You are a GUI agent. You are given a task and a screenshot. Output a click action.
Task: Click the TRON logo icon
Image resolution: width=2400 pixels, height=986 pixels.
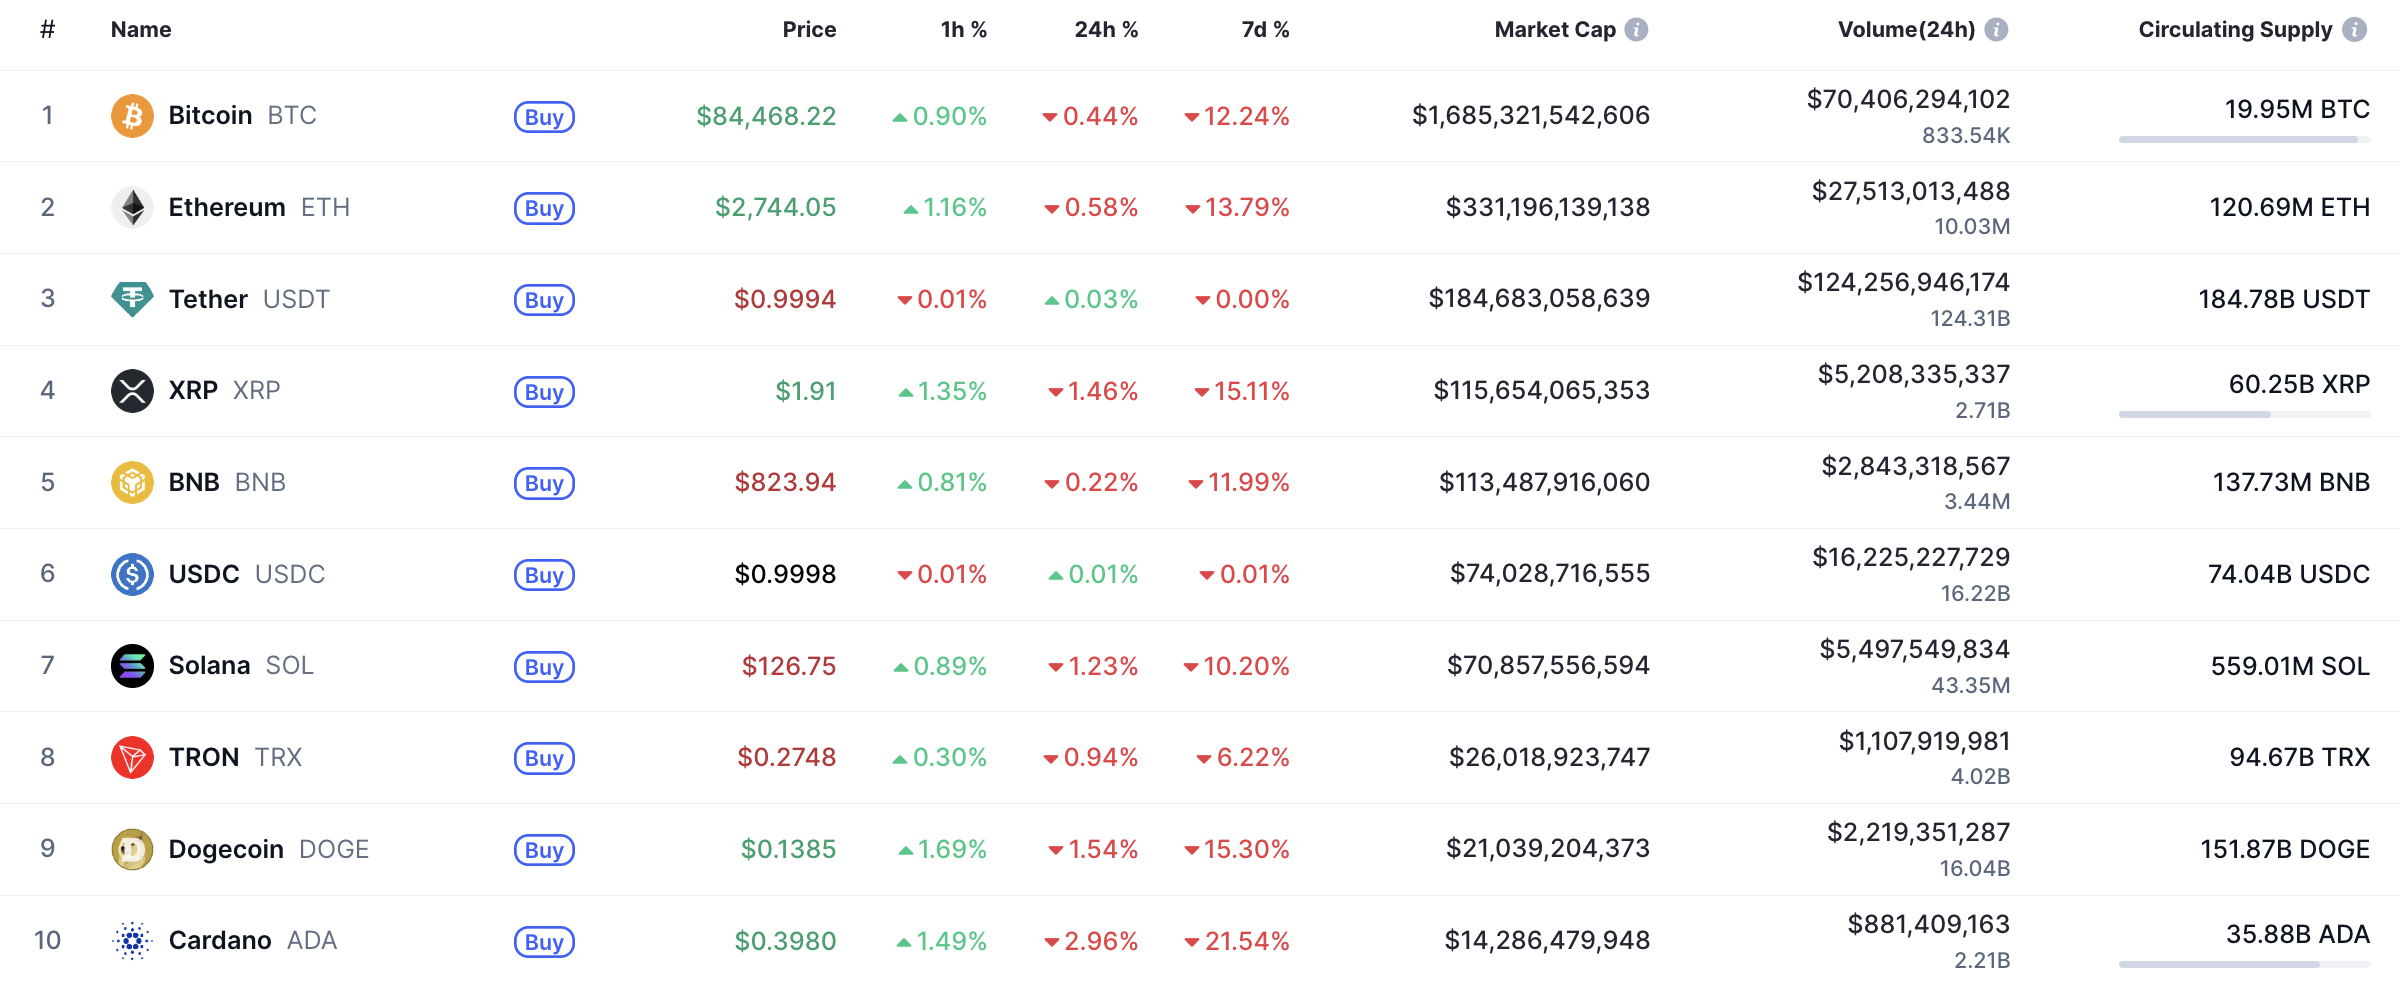coord(132,758)
